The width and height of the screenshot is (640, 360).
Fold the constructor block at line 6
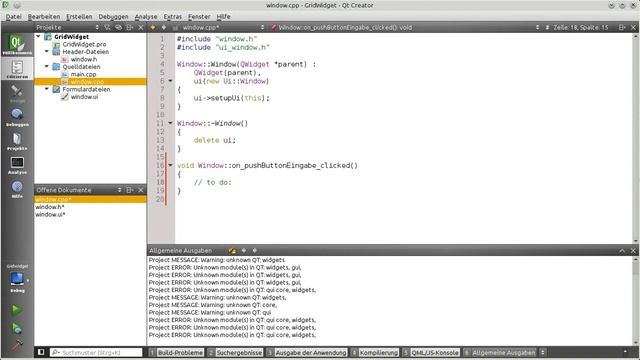click(170, 81)
